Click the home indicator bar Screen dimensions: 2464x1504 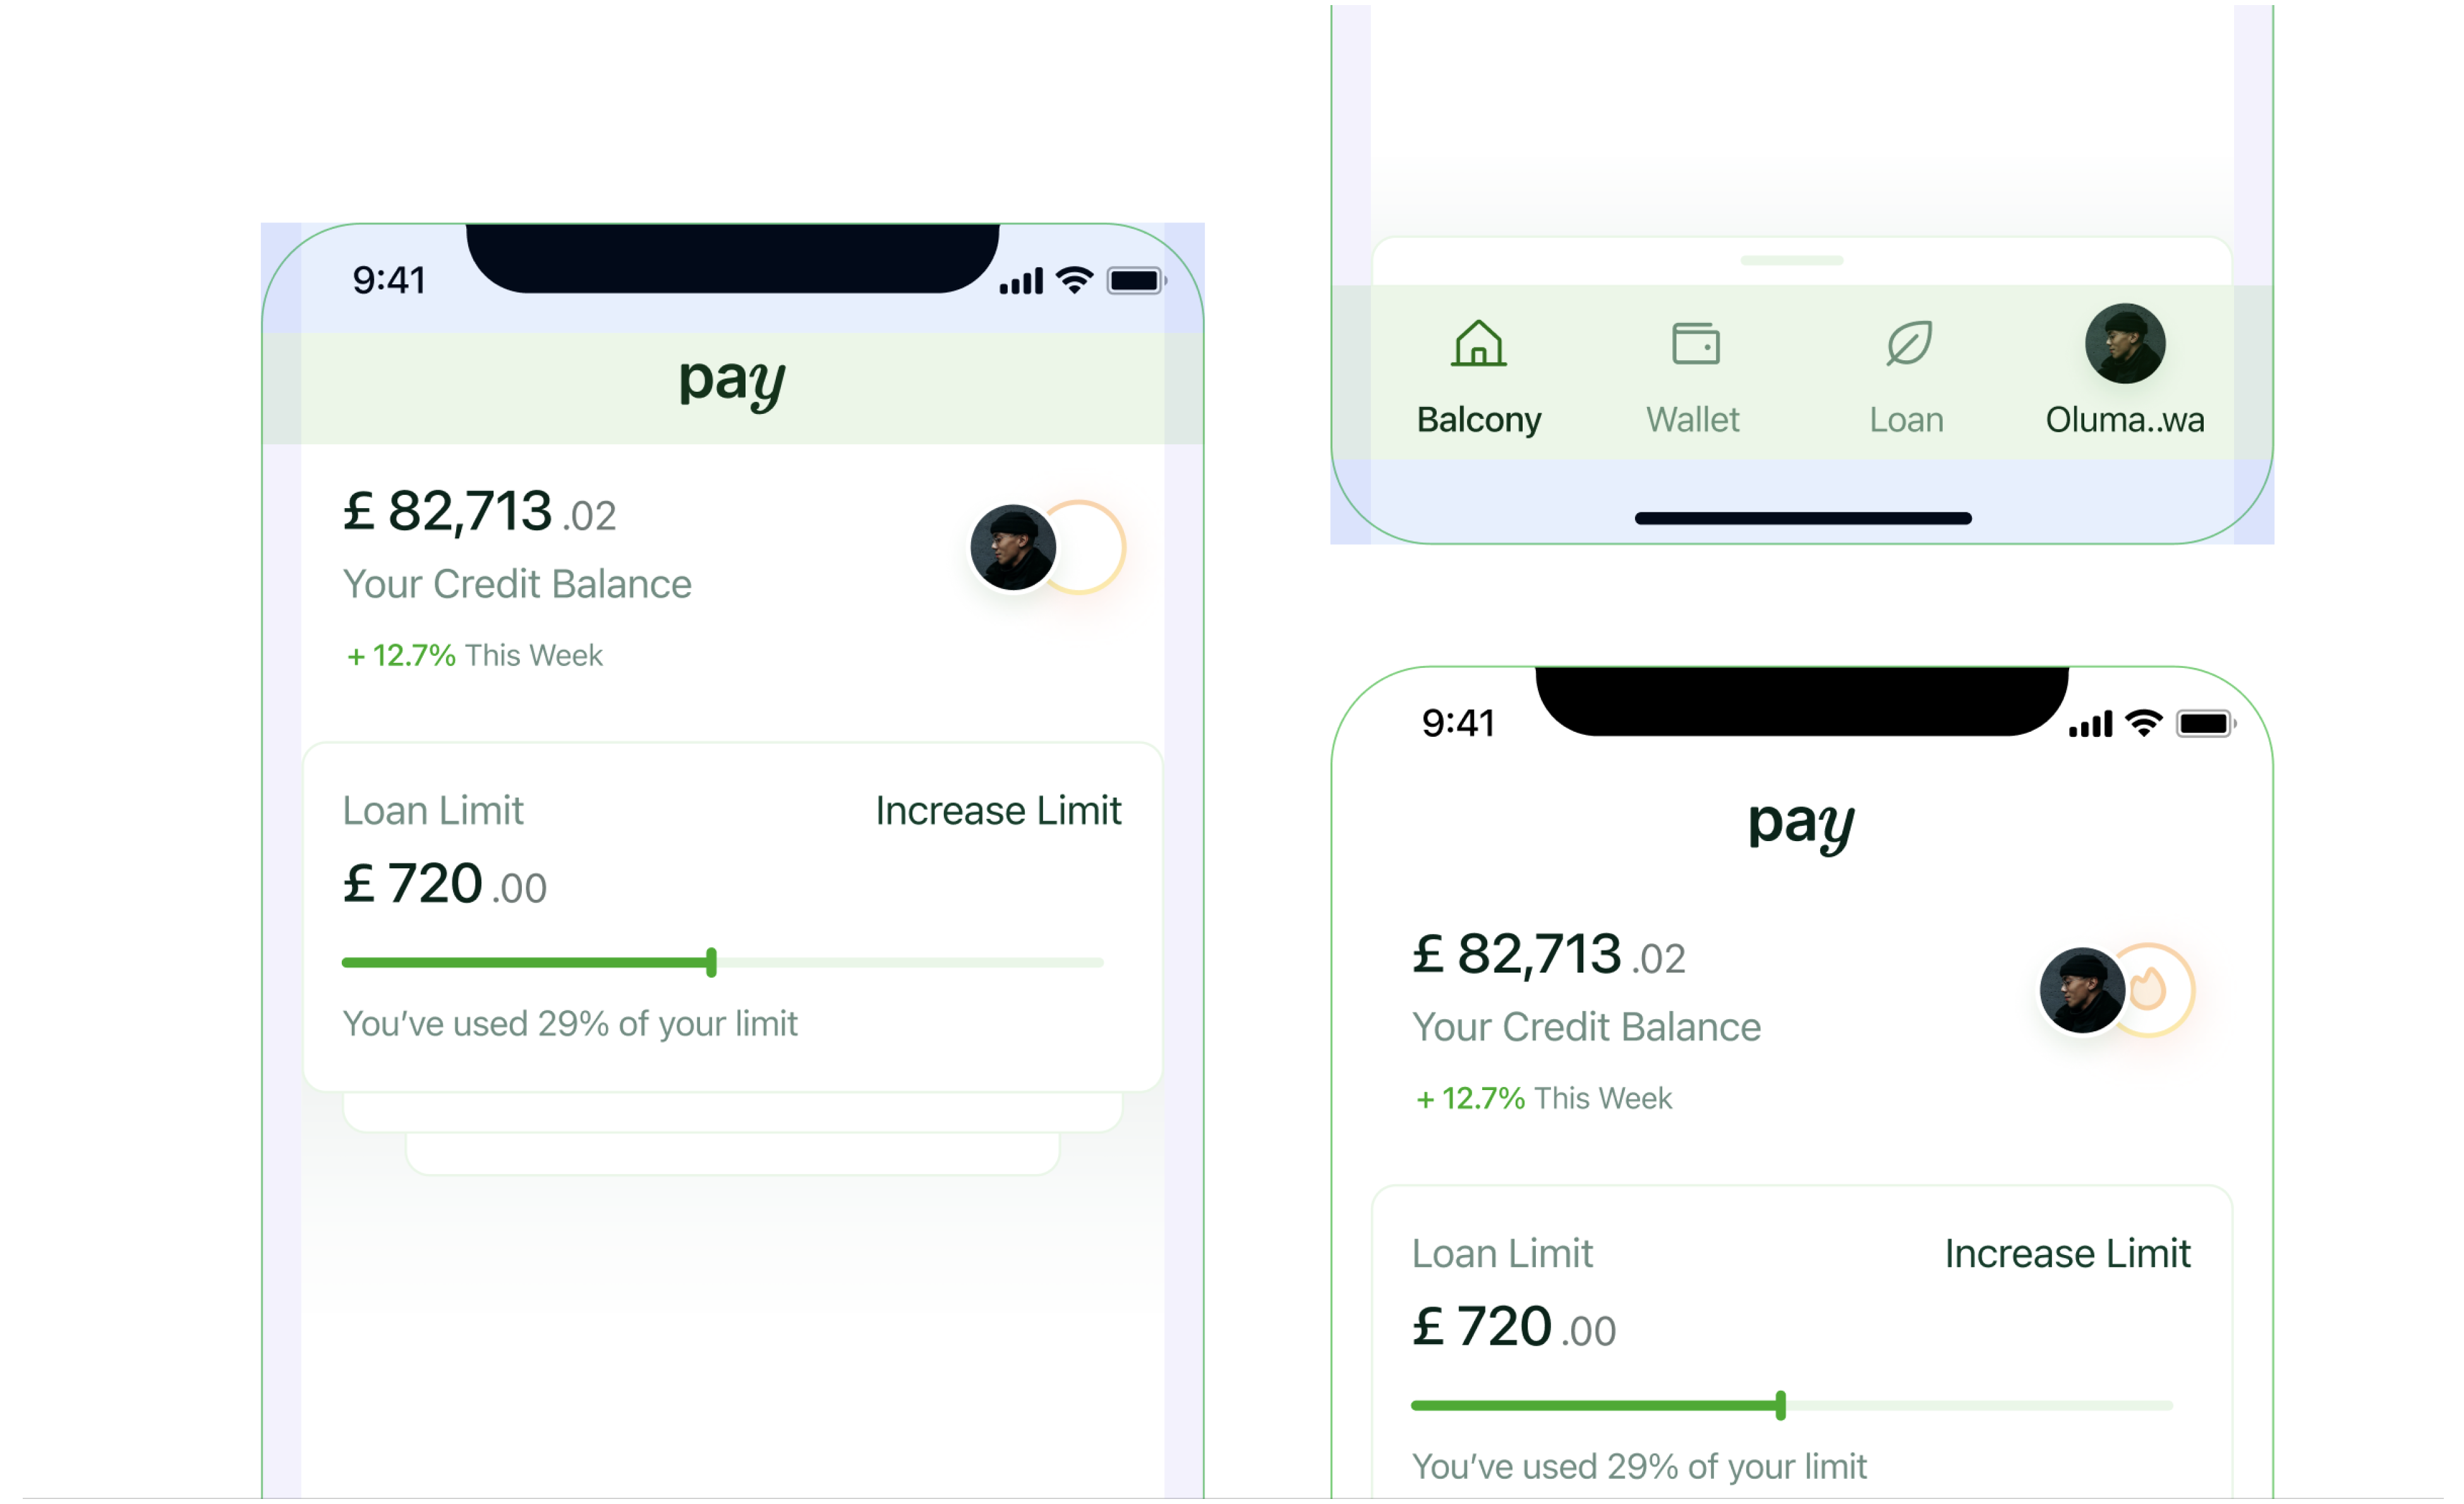click(x=1802, y=518)
